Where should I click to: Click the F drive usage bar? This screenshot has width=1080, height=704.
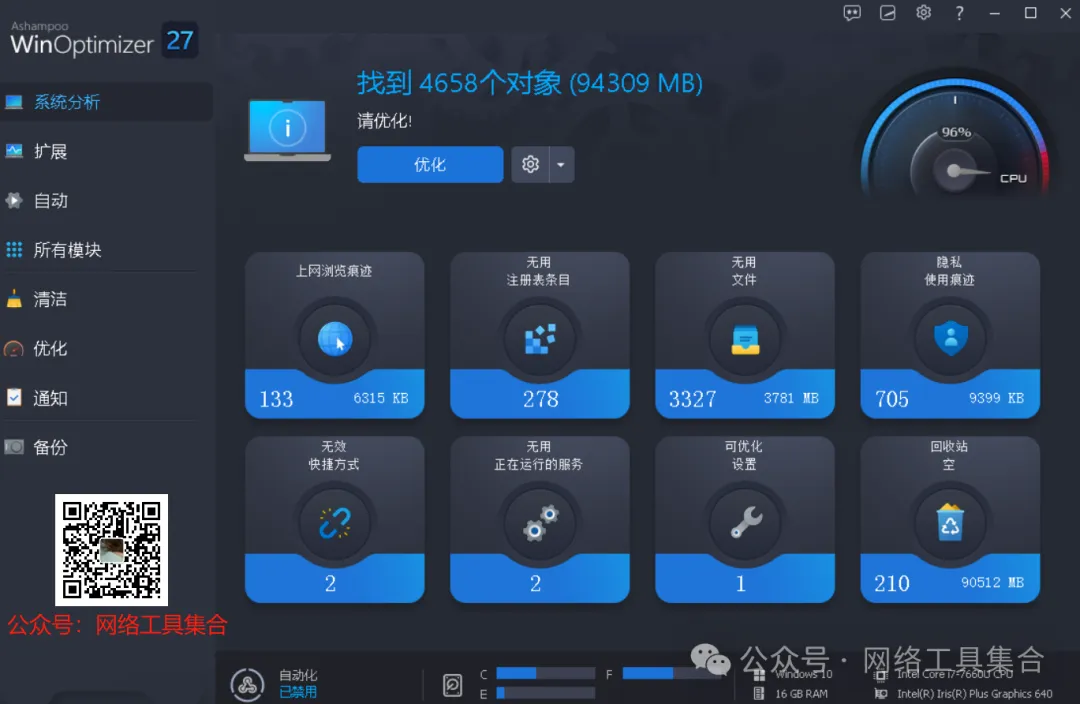point(672,673)
